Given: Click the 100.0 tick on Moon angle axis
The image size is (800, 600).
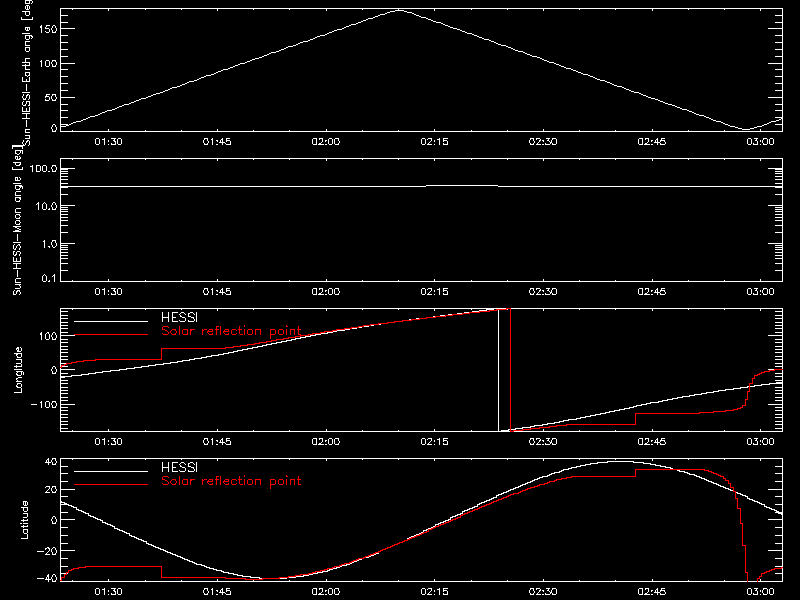Looking at the screenshot, I should pyautogui.click(x=43, y=168).
